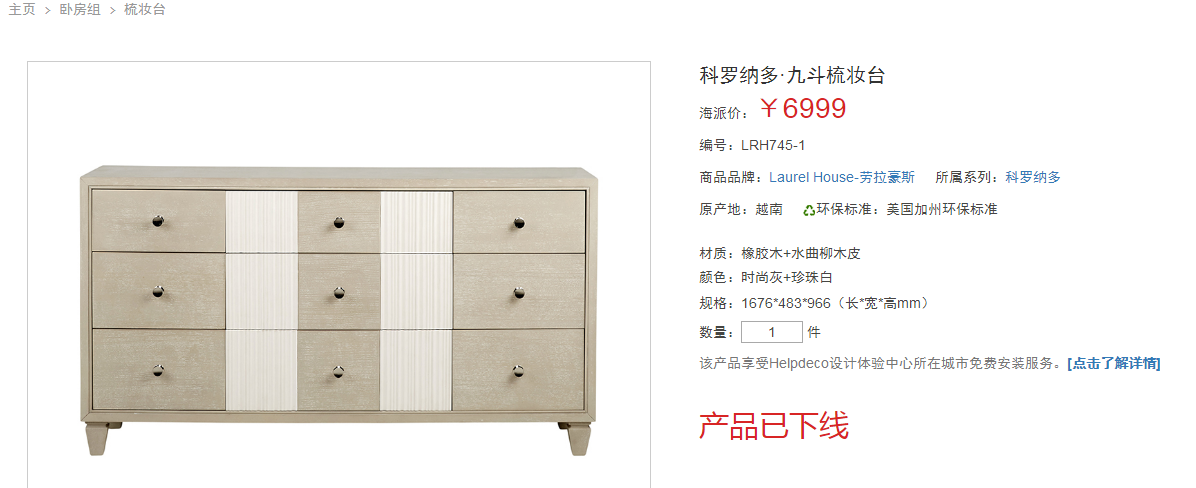Click the quantity input field showing 1

point(772,332)
